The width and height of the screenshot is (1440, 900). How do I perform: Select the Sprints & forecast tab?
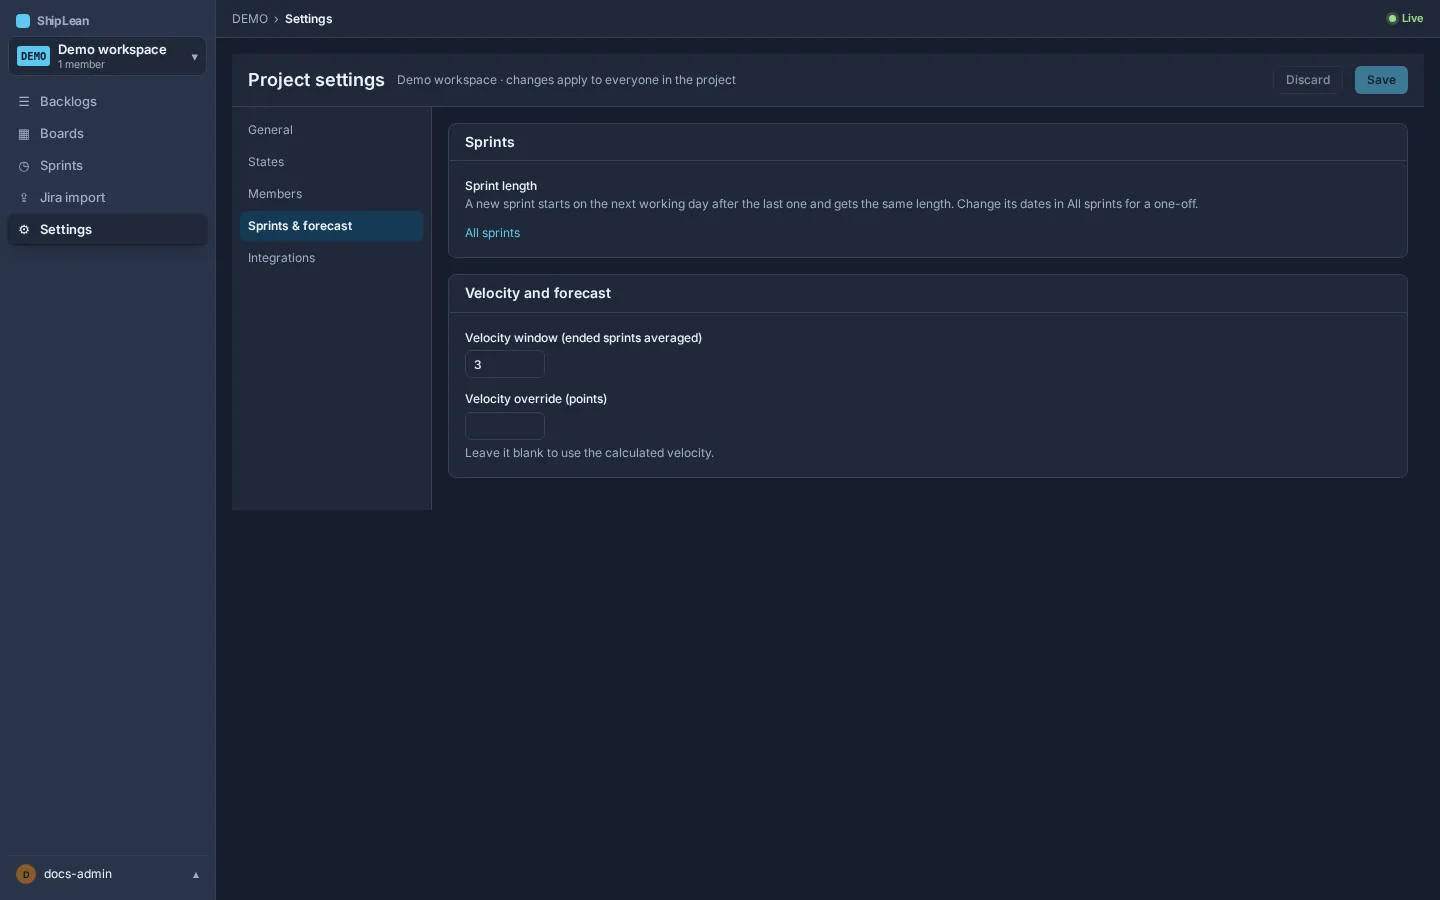pos(332,226)
